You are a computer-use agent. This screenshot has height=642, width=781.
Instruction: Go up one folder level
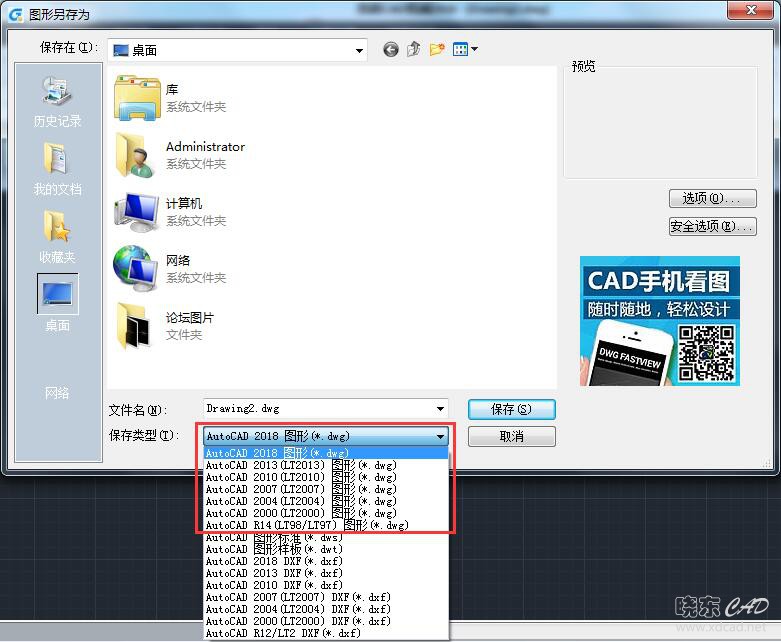413,50
